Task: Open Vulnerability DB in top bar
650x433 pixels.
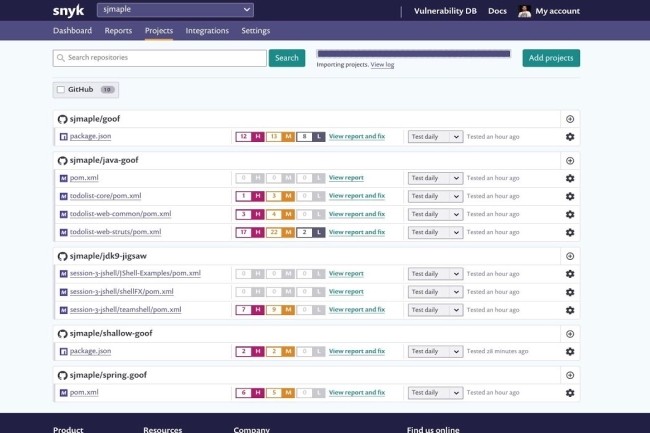Action: (445, 11)
